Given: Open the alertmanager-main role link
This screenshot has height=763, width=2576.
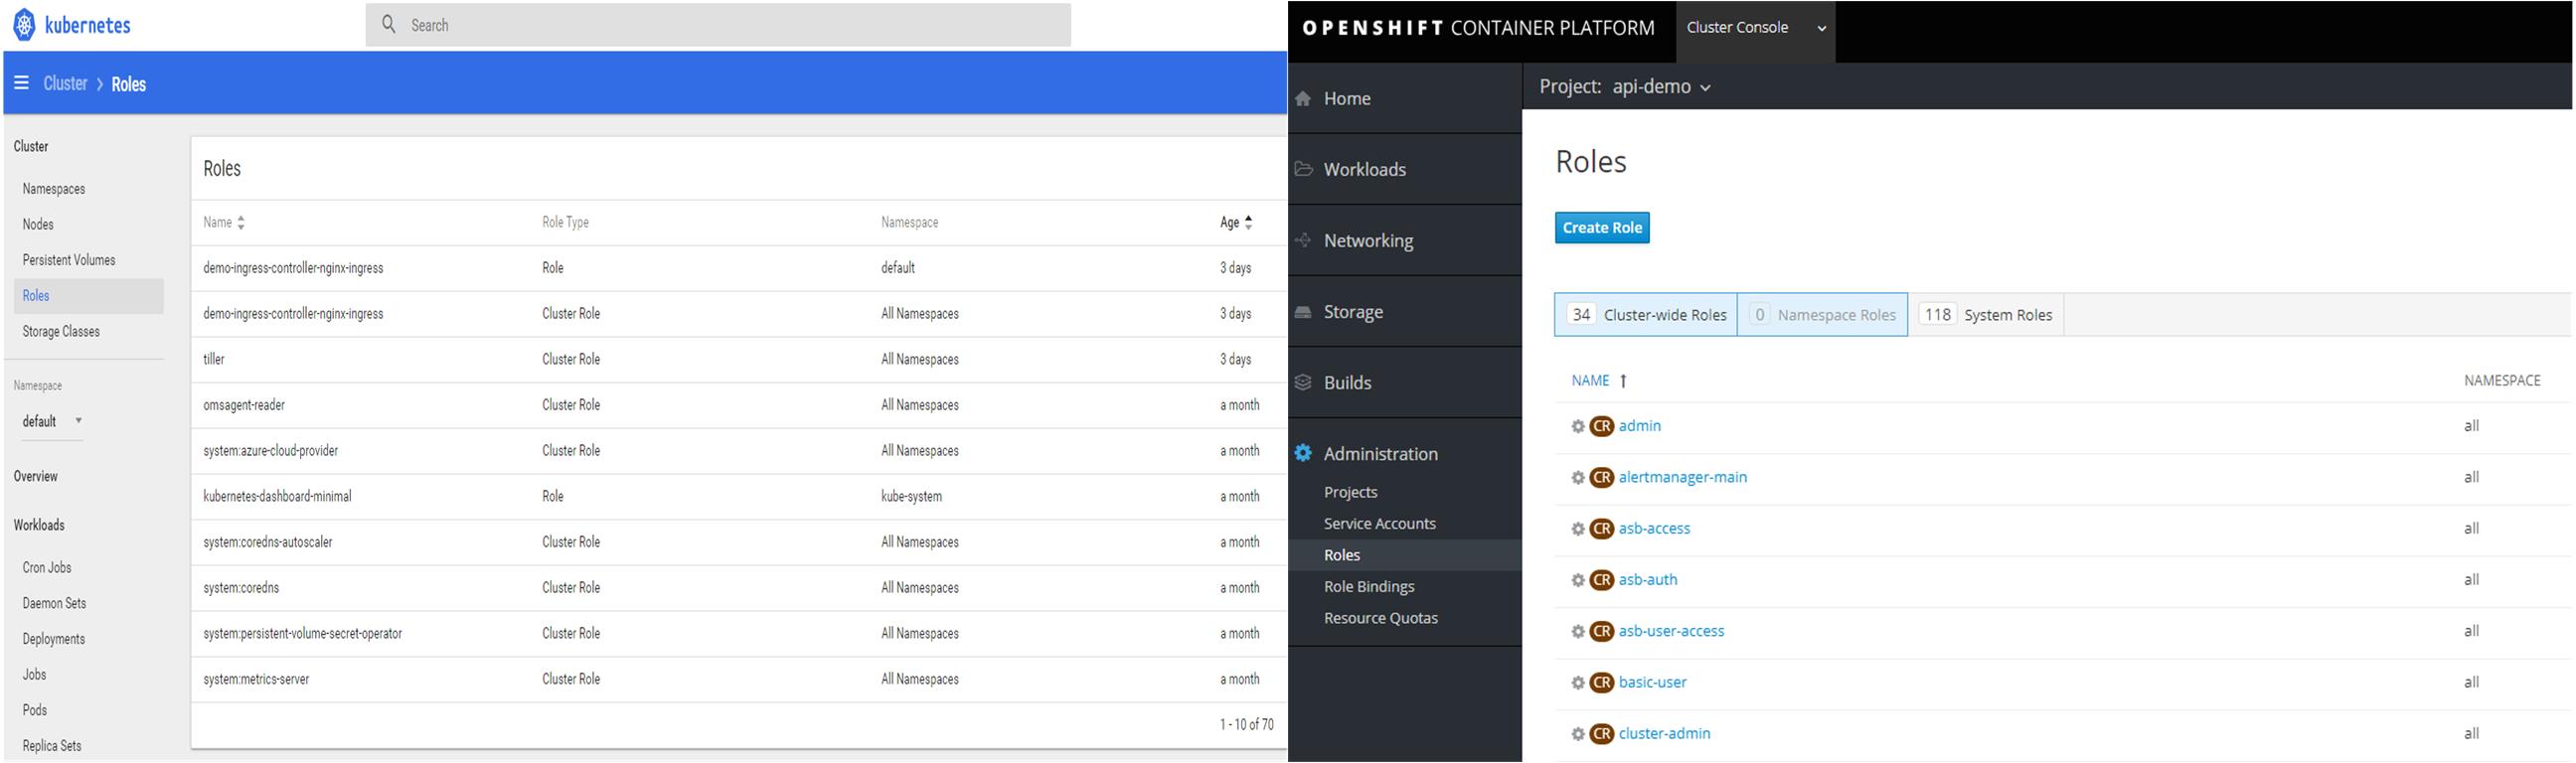Looking at the screenshot, I should point(1683,477).
